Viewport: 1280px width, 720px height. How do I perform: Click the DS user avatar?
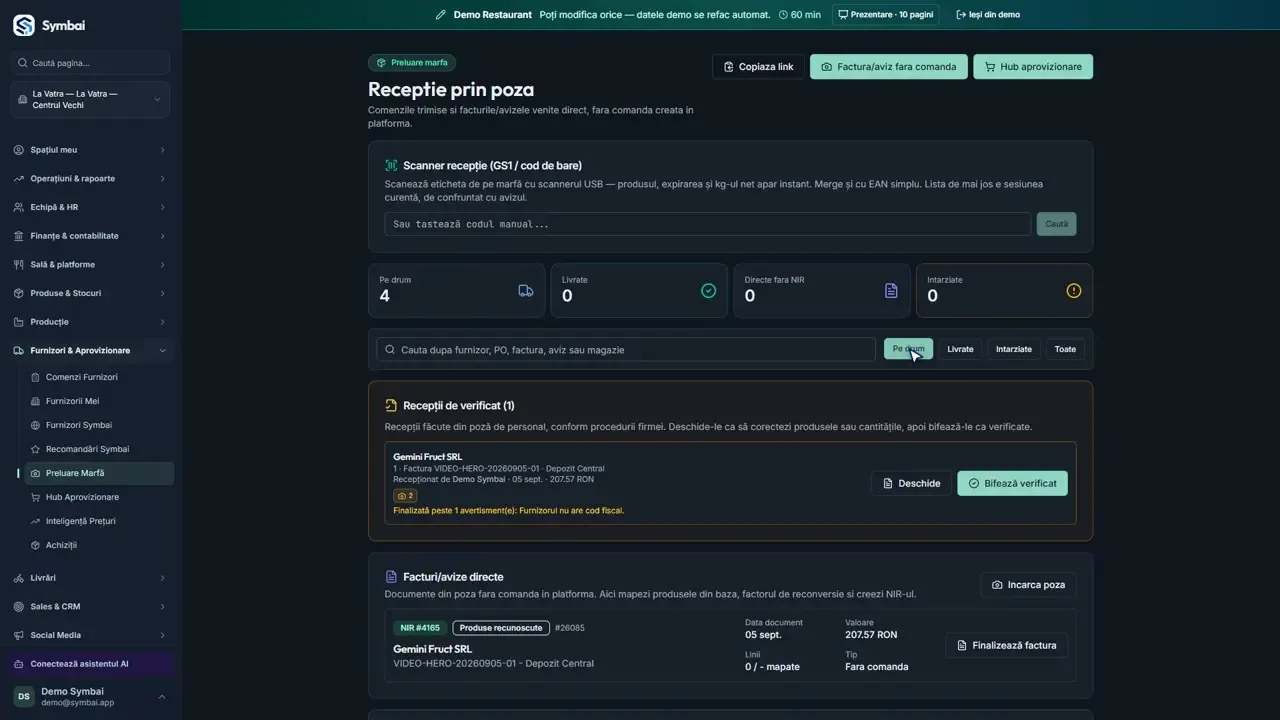[24, 697]
